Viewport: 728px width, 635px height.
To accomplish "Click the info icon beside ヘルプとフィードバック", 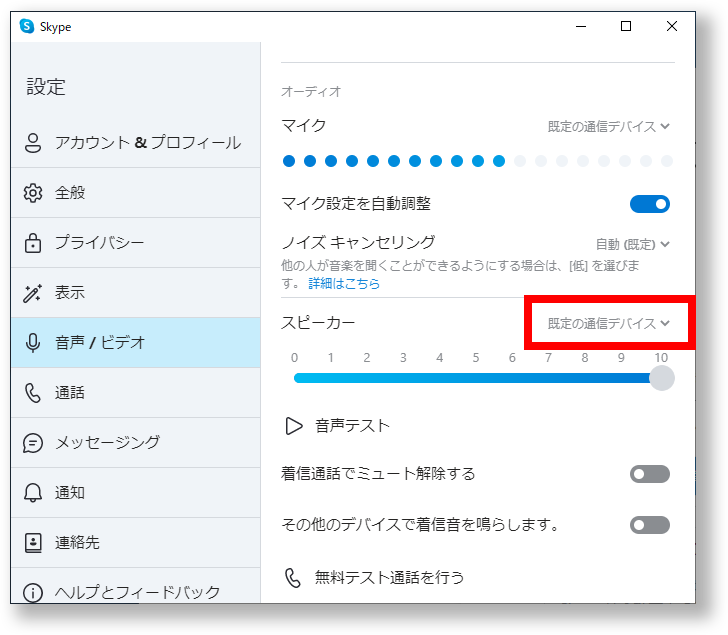I will (33, 593).
